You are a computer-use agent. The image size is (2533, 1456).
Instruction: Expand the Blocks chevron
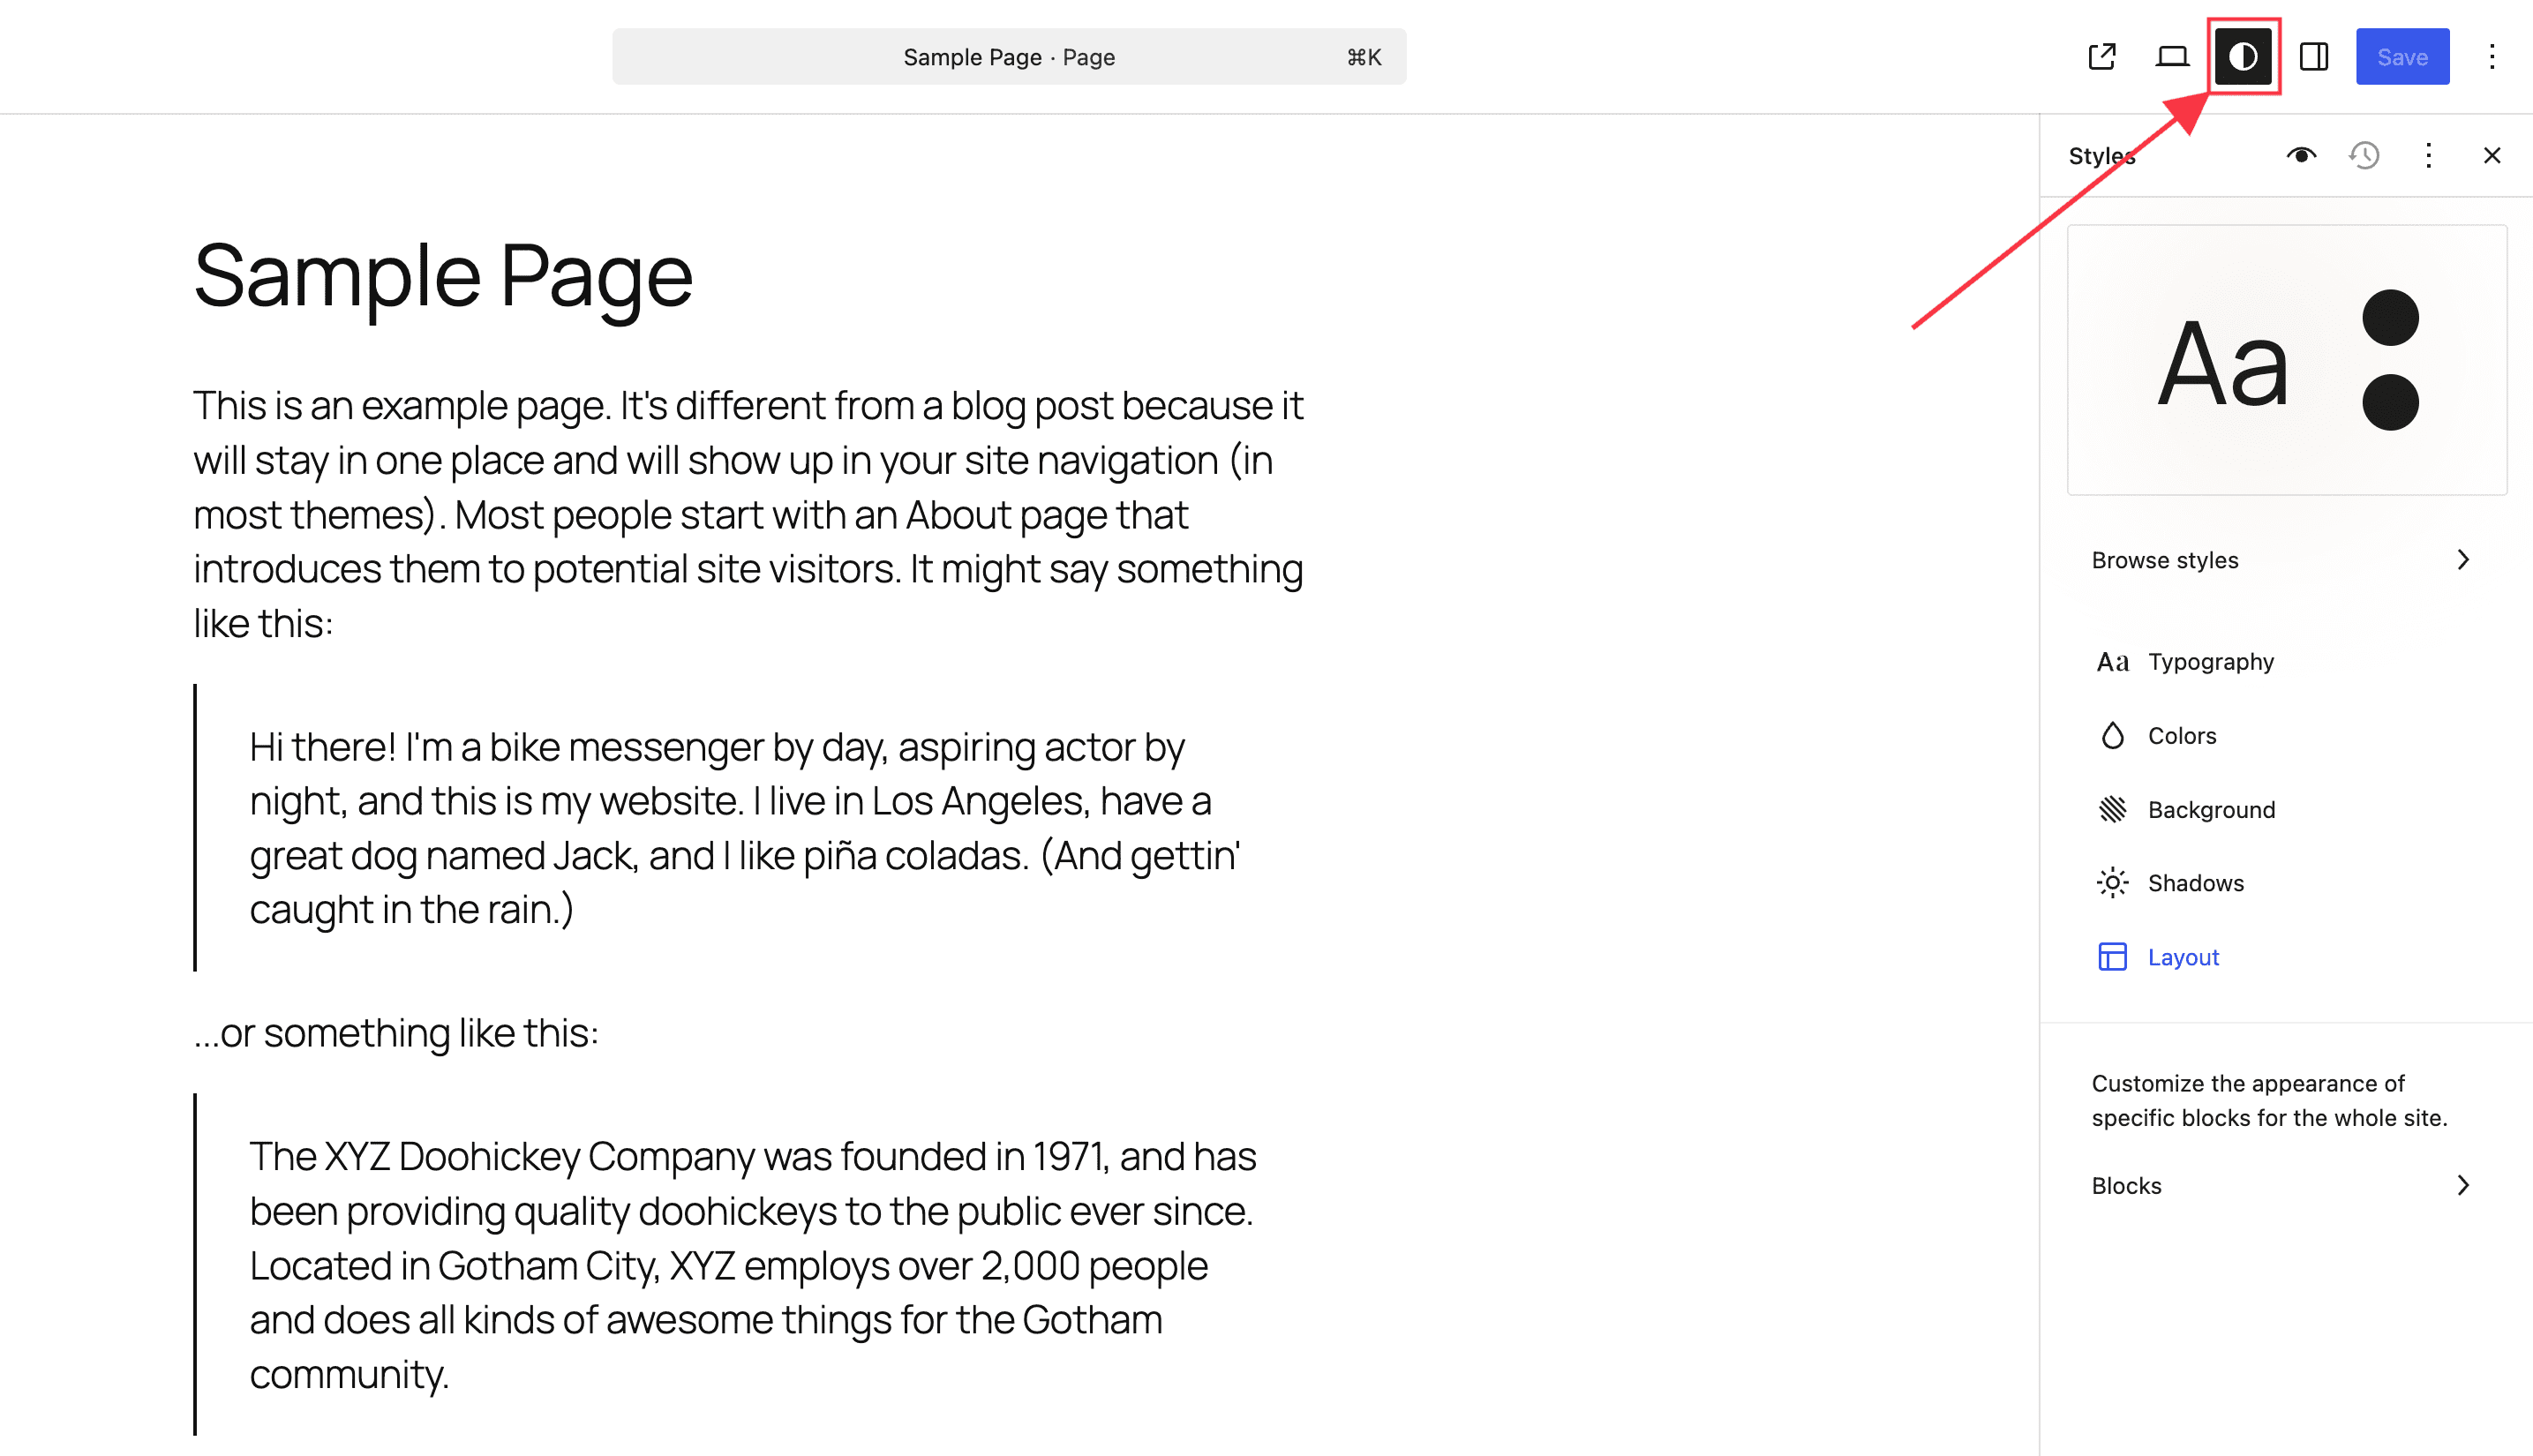click(2462, 1186)
